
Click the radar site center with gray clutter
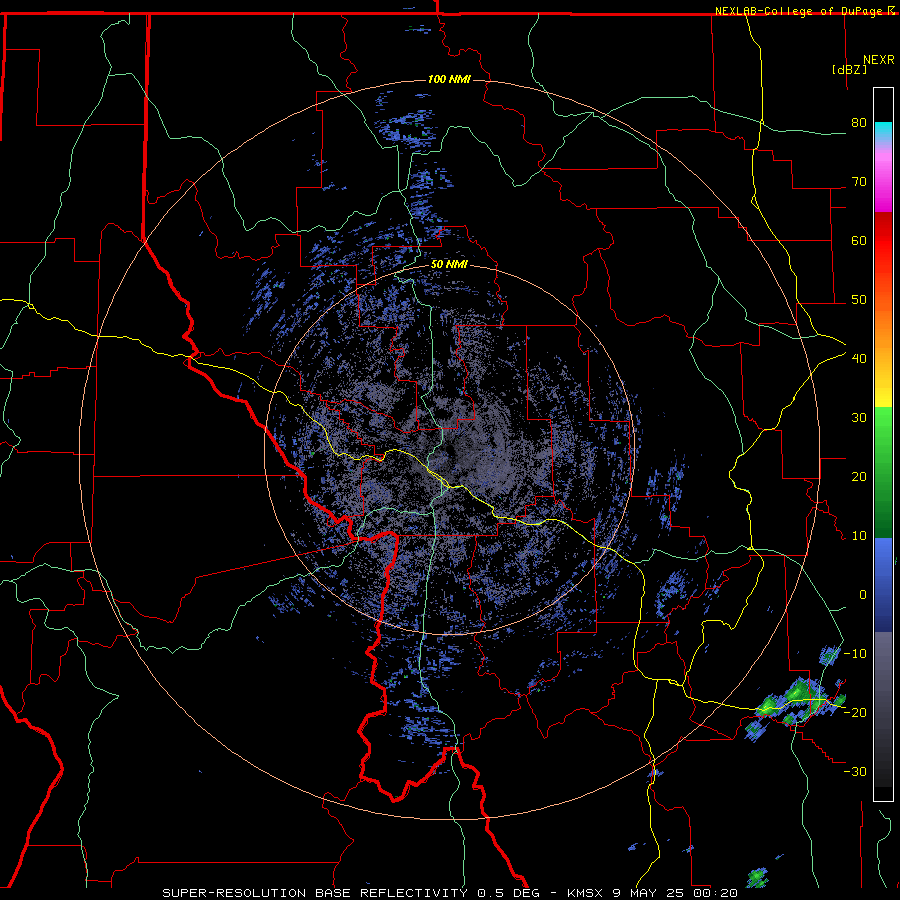click(x=449, y=451)
